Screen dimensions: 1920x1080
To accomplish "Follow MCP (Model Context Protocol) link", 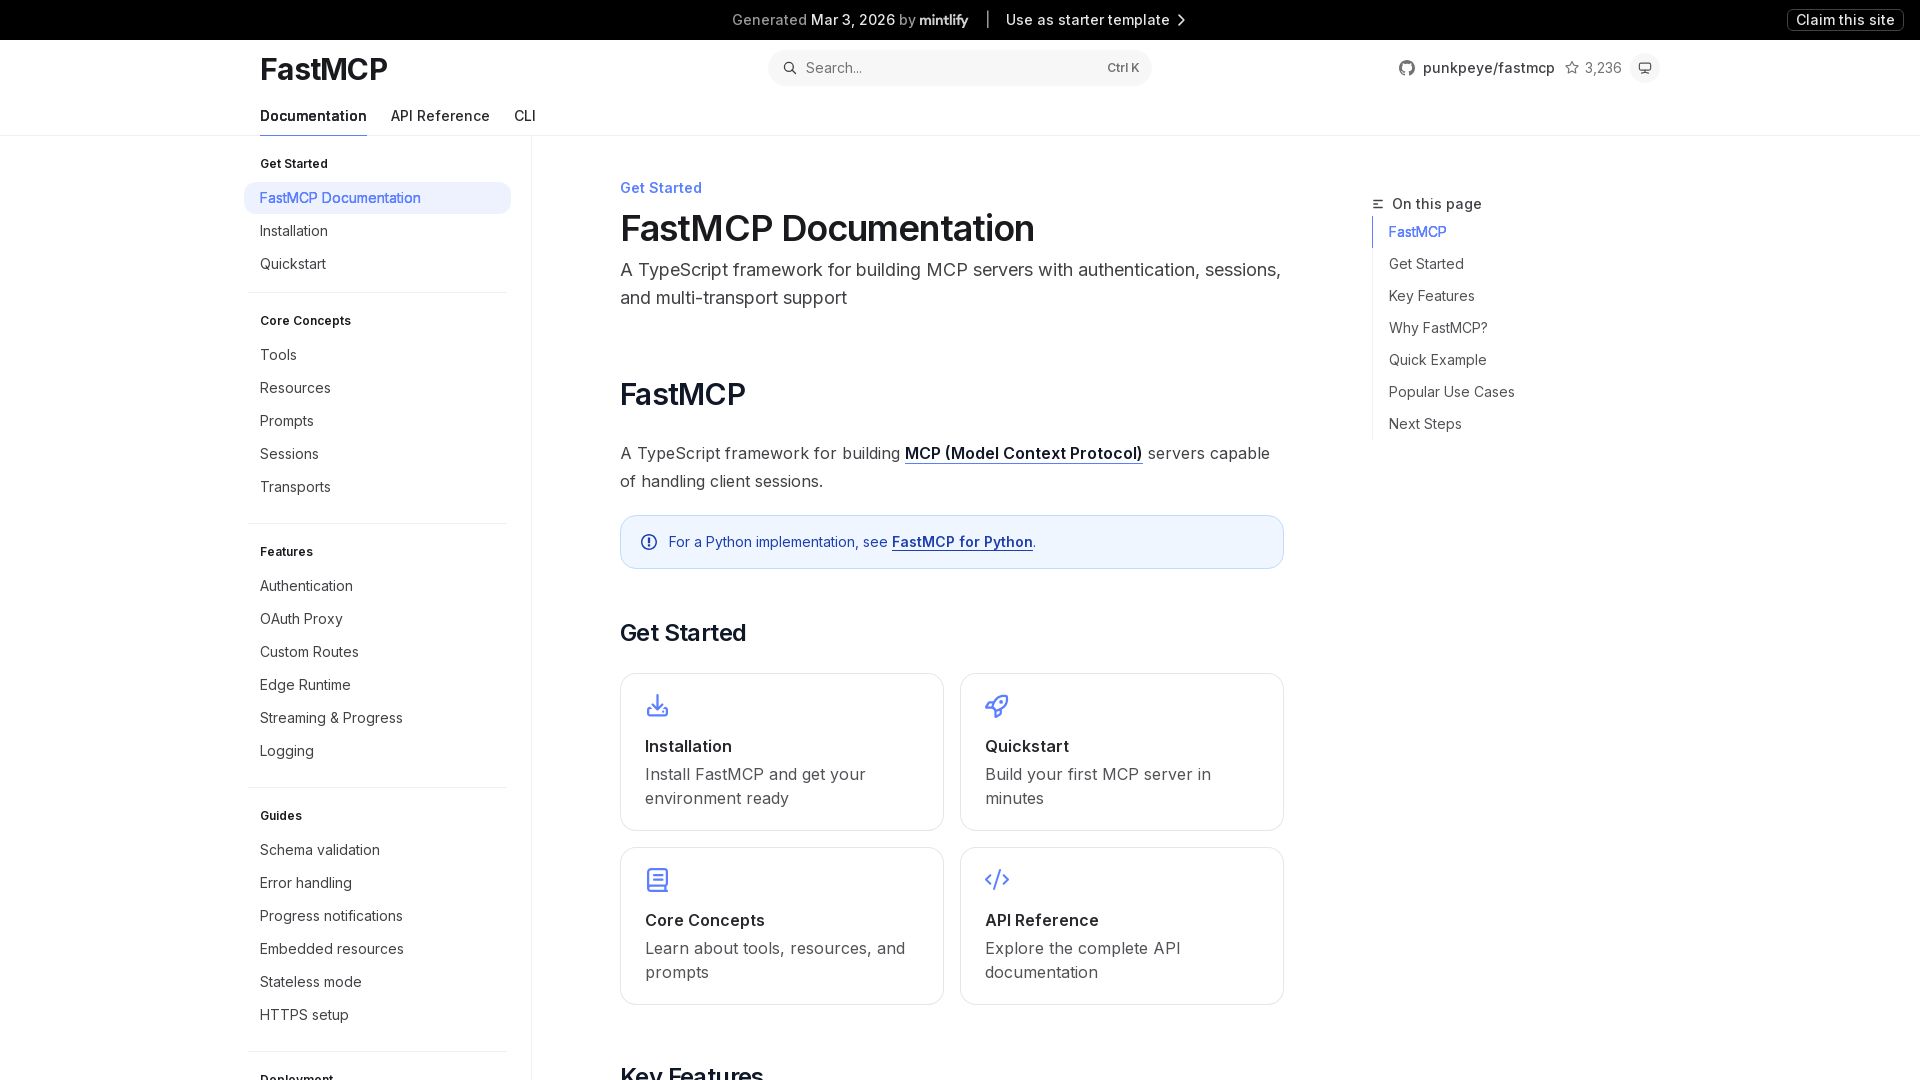I will (x=1023, y=453).
